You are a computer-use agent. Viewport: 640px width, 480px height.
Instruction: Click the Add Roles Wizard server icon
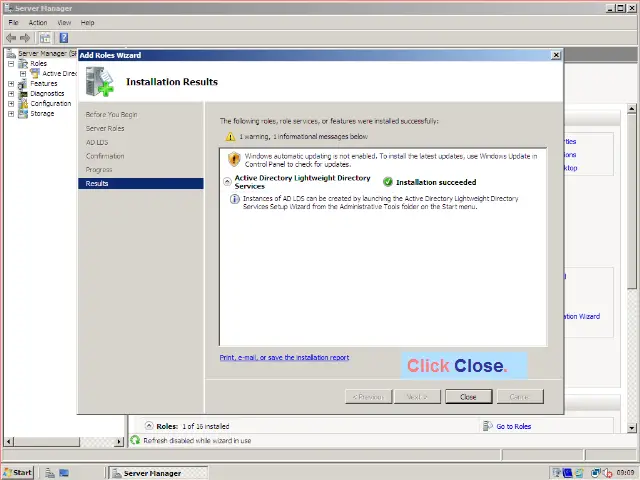click(x=99, y=82)
